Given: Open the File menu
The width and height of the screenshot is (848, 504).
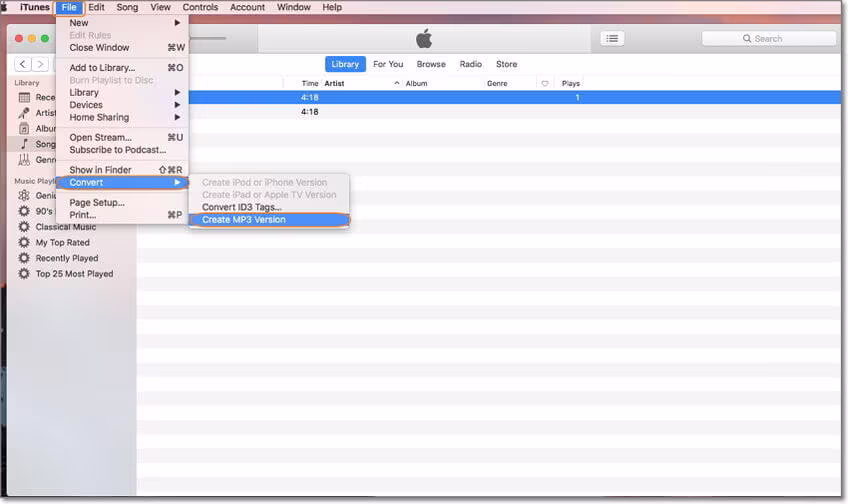Looking at the screenshot, I should click(x=69, y=8).
